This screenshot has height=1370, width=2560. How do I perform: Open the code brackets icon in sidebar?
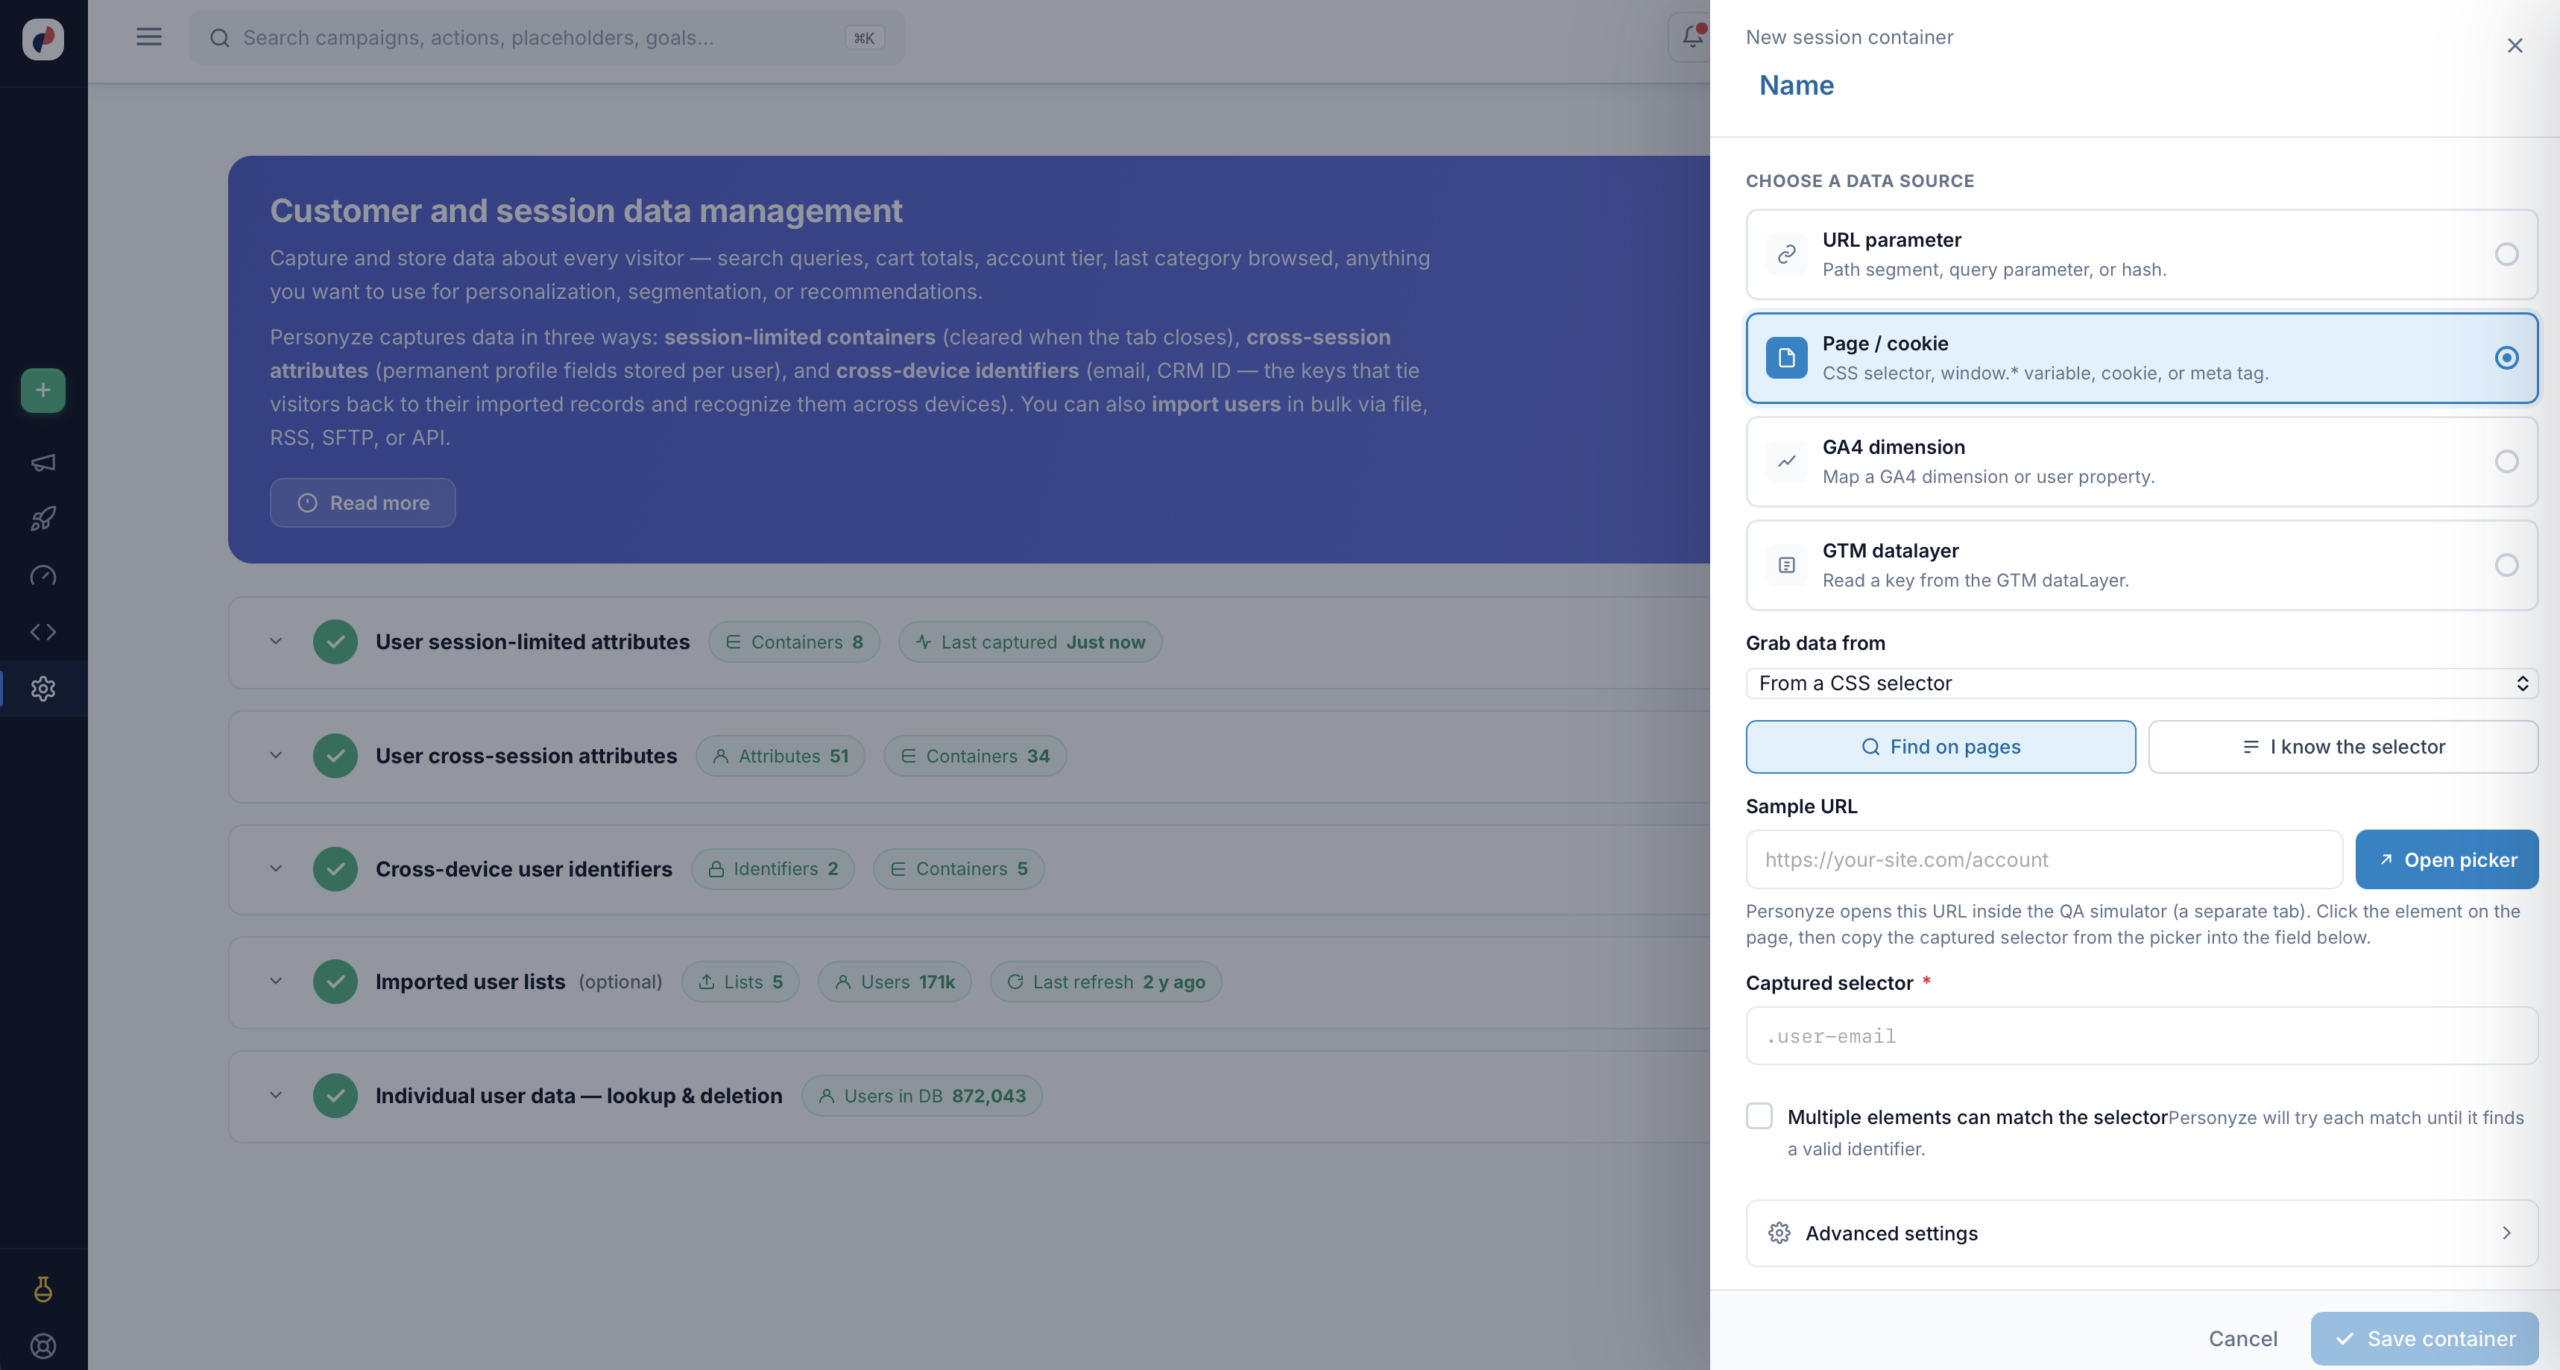pos(43,632)
